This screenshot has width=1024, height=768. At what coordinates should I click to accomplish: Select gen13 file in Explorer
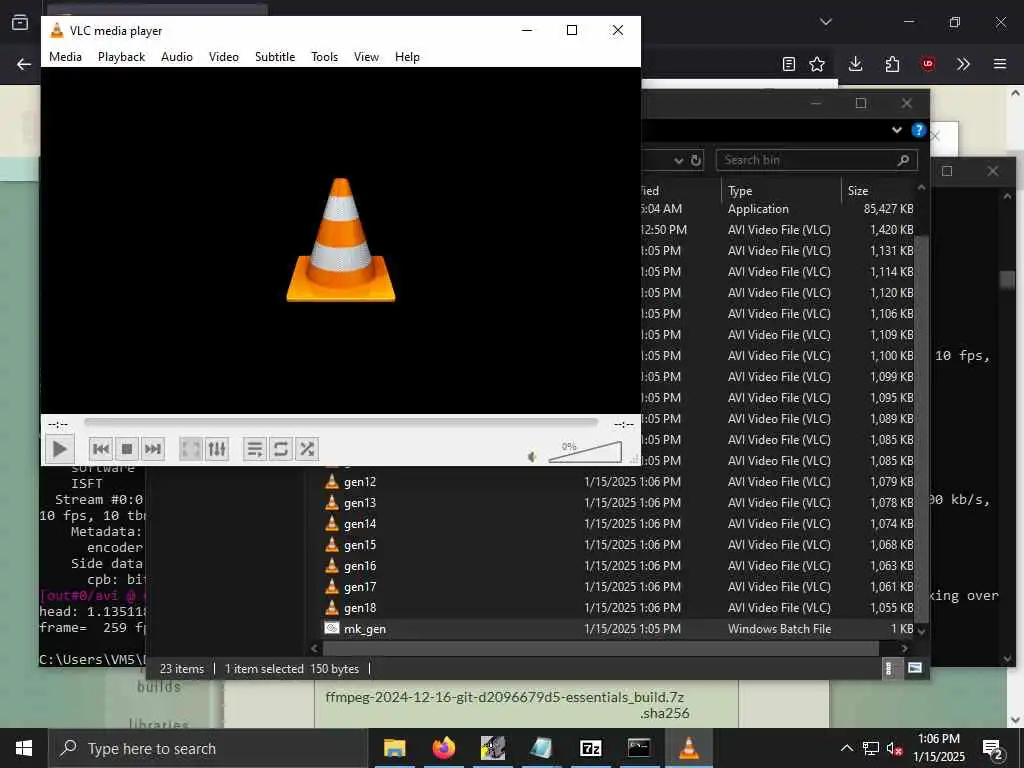360,503
